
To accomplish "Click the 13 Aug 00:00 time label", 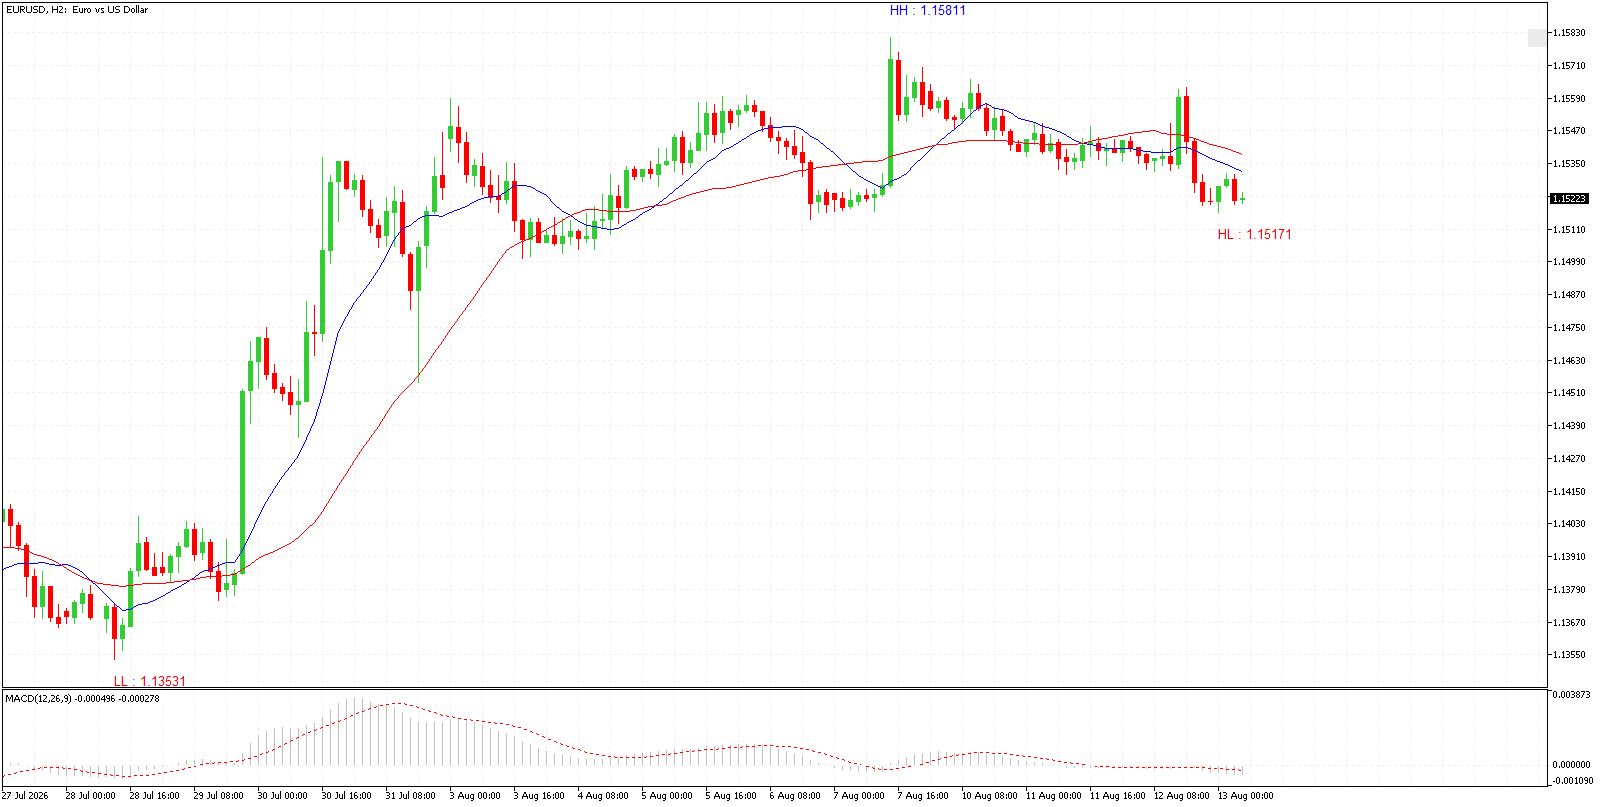I will click(x=1245, y=796).
